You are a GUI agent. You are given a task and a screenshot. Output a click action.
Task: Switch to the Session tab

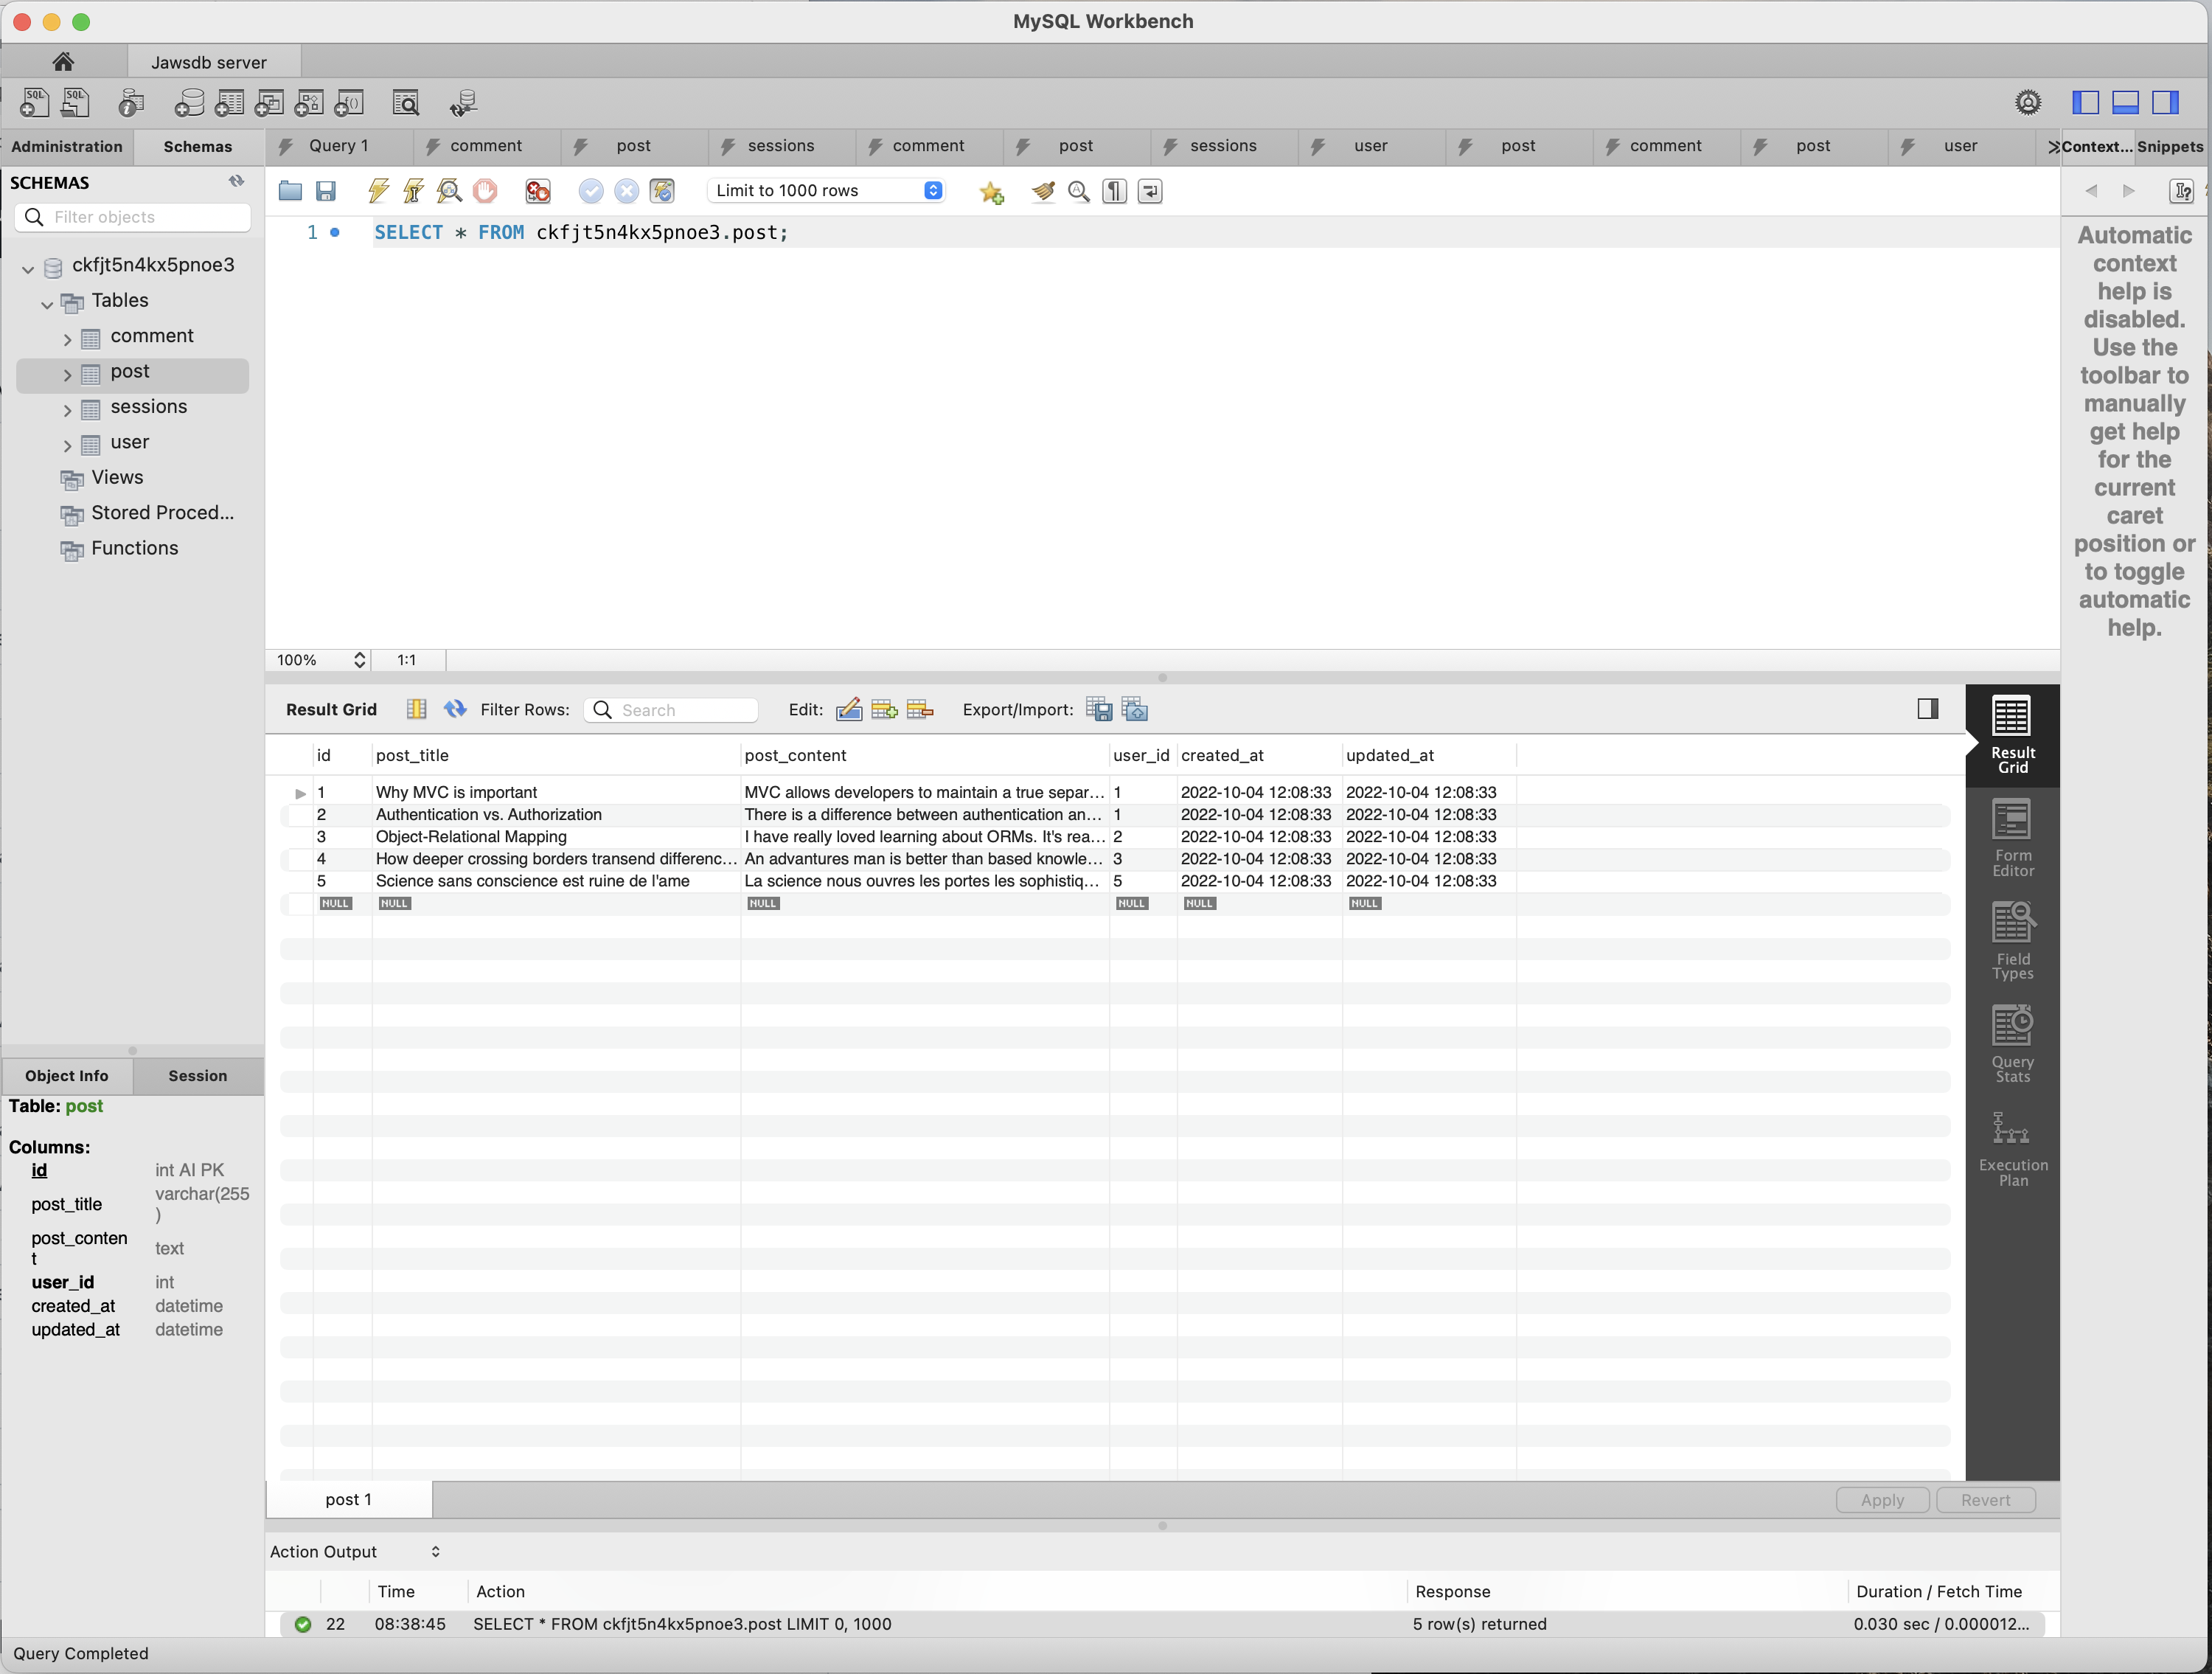click(x=198, y=1075)
